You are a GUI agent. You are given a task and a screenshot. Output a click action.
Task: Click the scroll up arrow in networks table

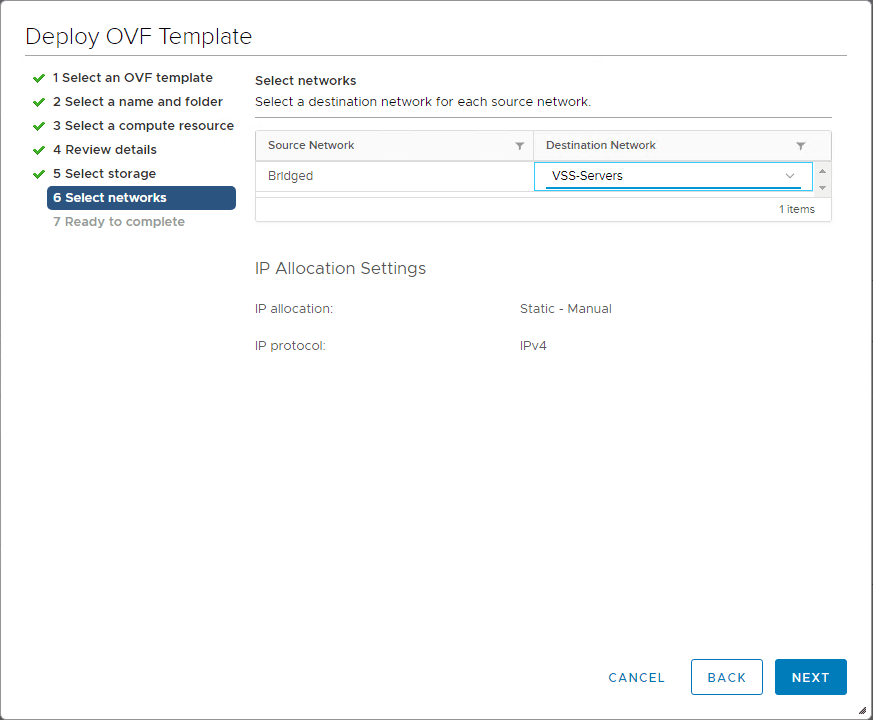coord(823,170)
